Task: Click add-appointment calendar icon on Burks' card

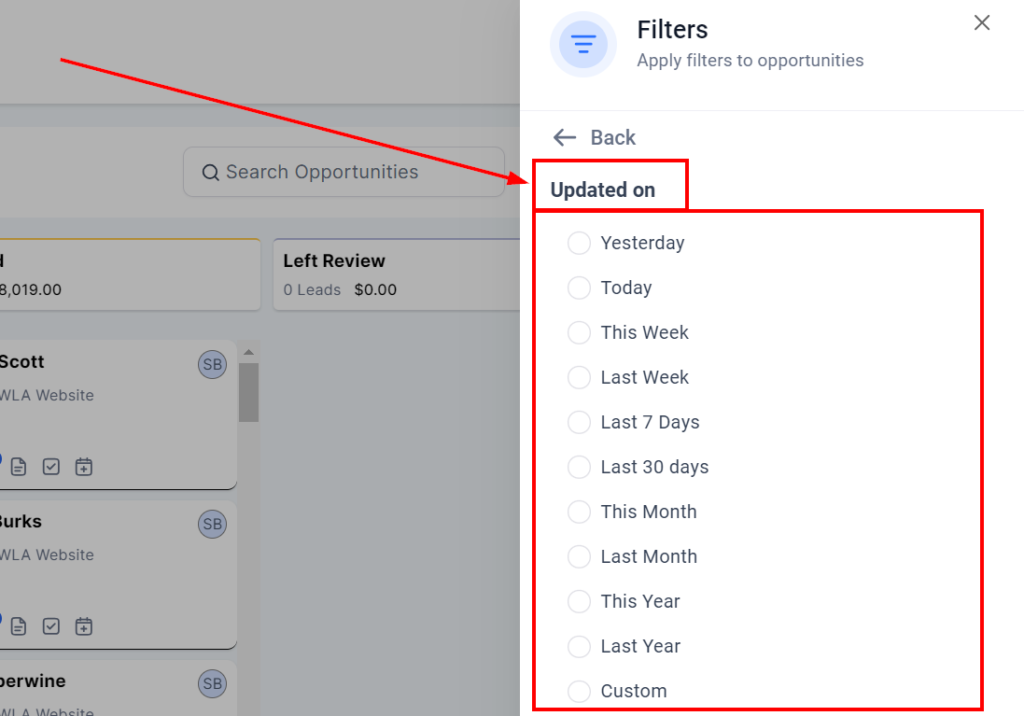Action: click(84, 627)
